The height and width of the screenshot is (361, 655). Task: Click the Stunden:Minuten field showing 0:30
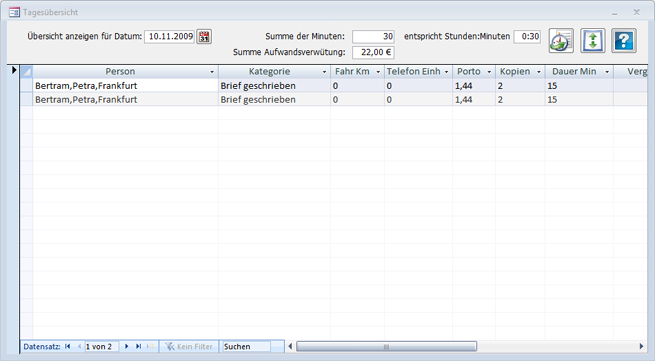[527, 36]
